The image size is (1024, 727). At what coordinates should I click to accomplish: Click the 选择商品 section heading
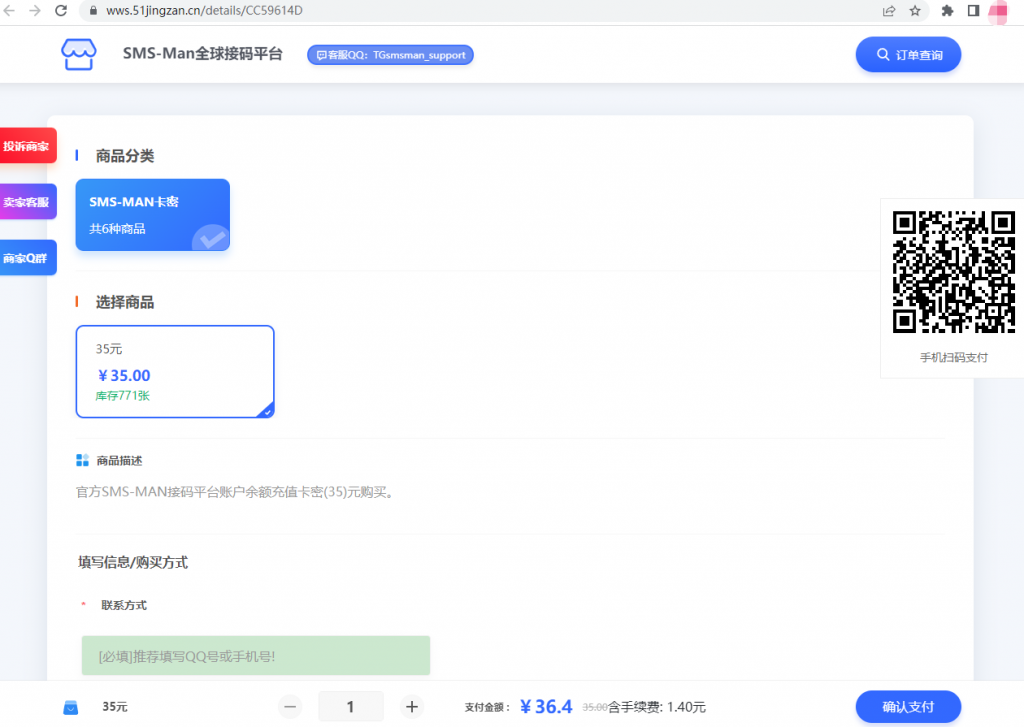click(125, 302)
